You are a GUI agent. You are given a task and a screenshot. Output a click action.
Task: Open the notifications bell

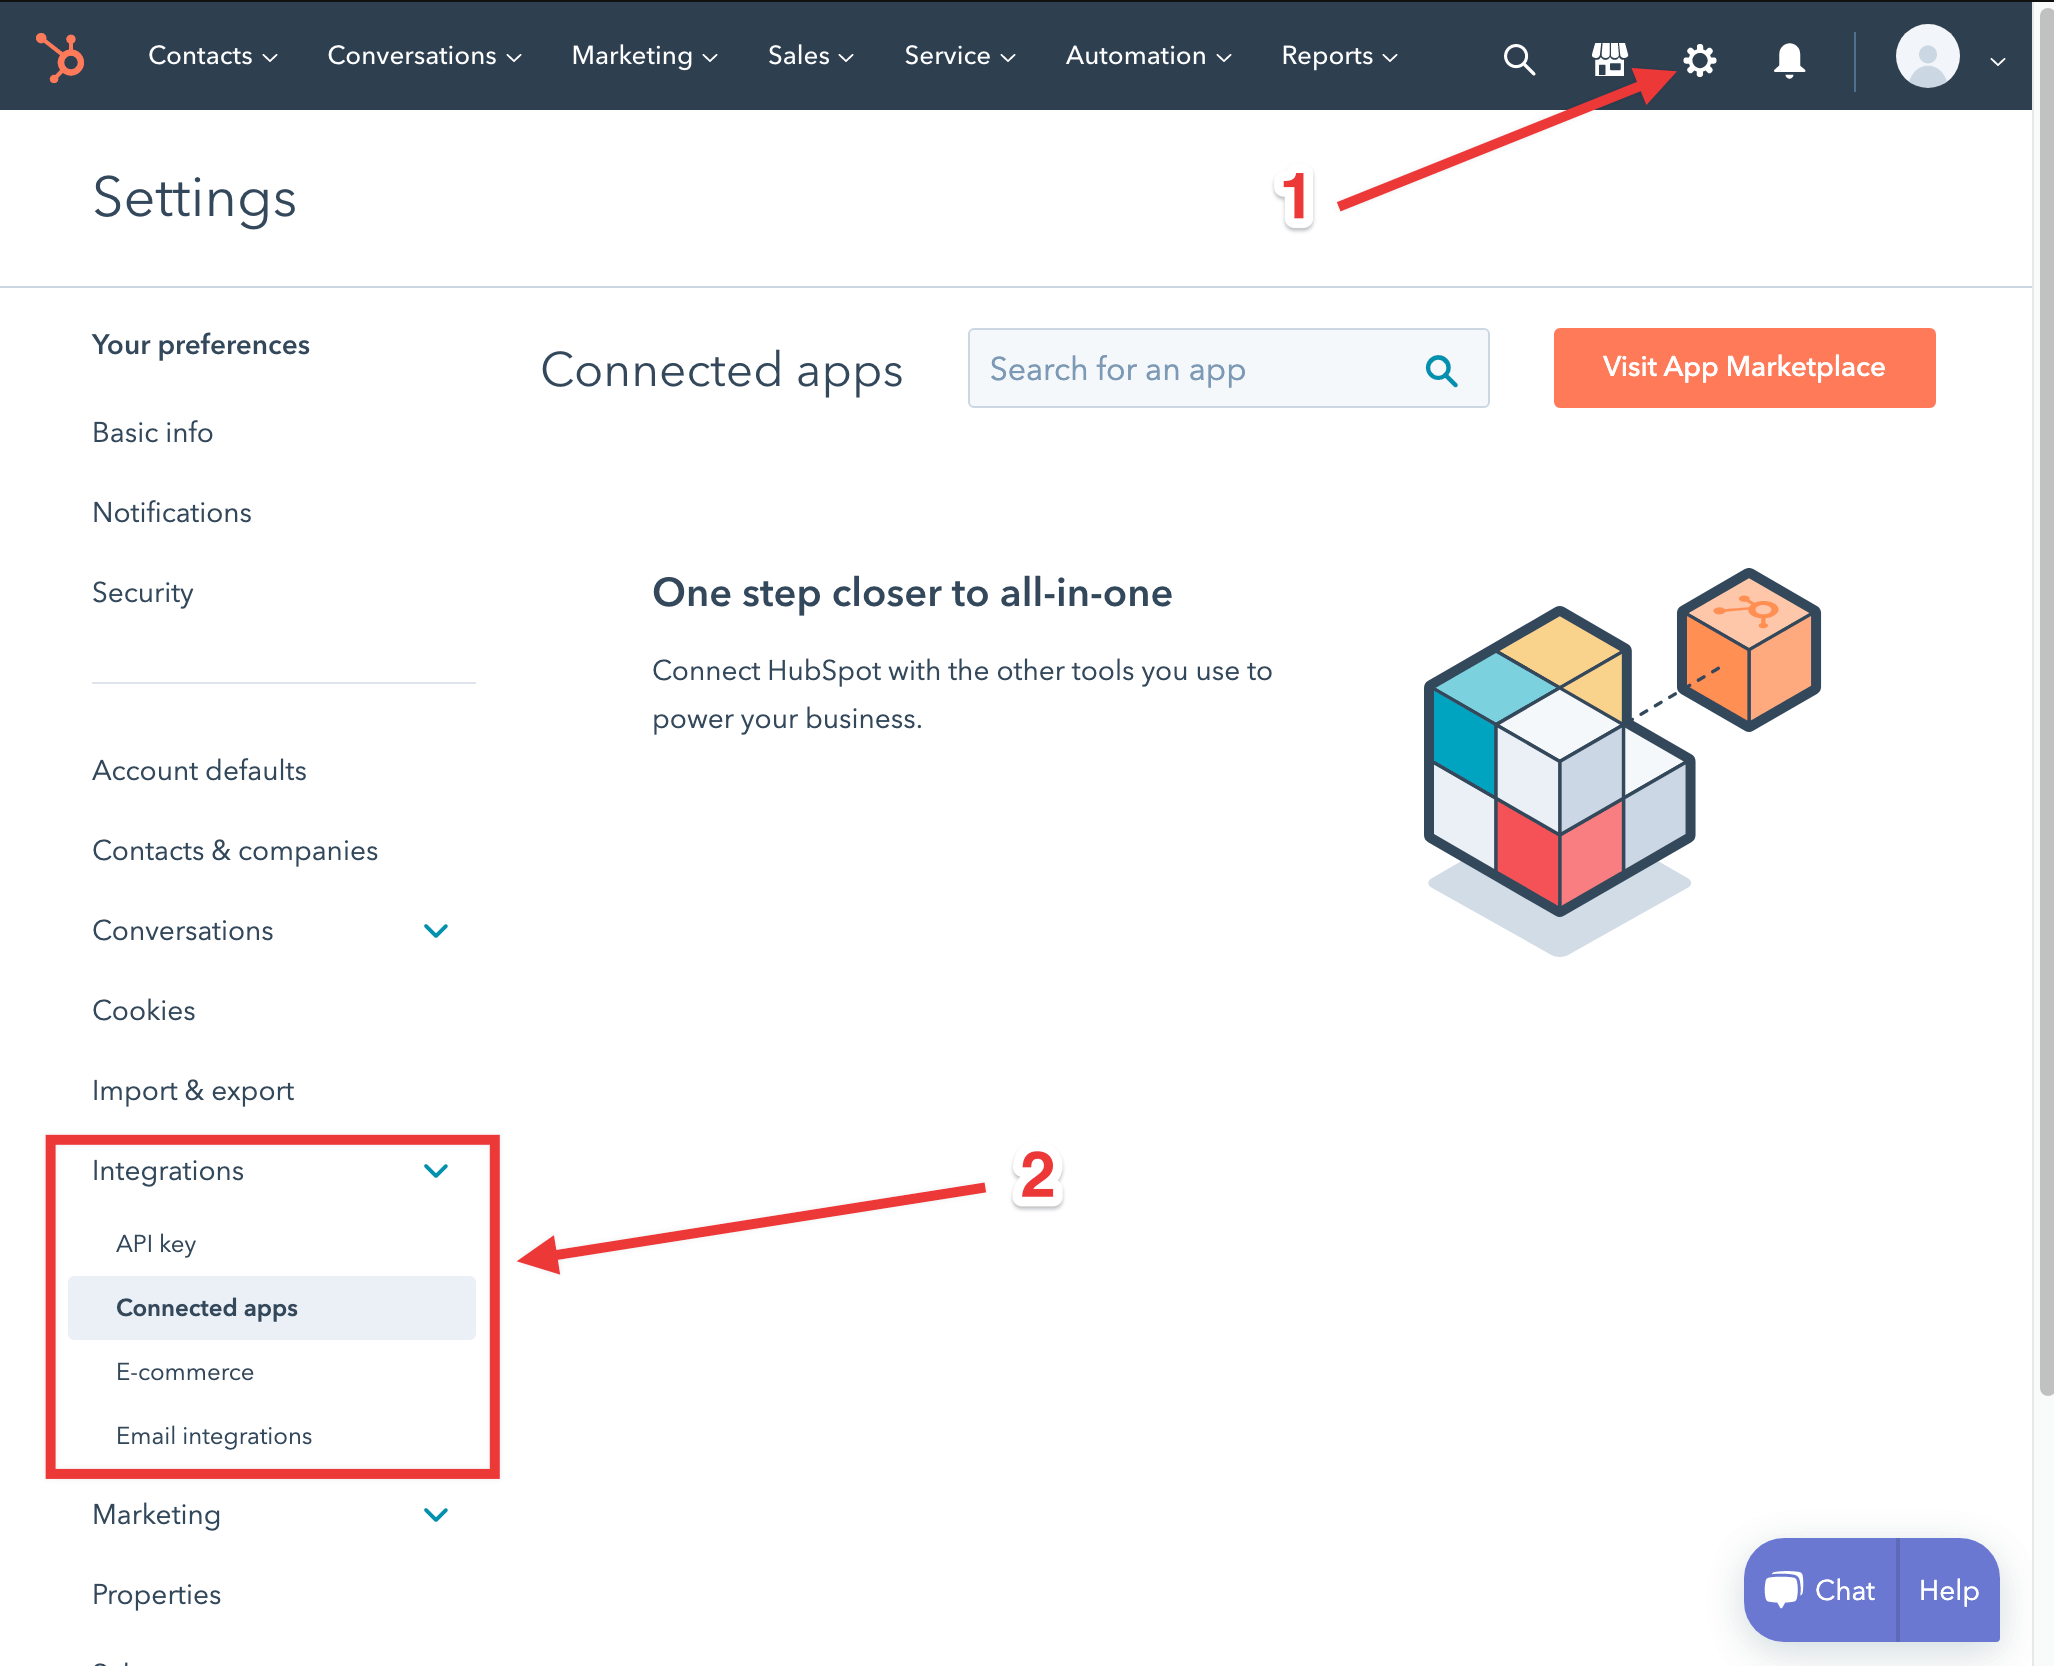click(x=1787, y=60)
